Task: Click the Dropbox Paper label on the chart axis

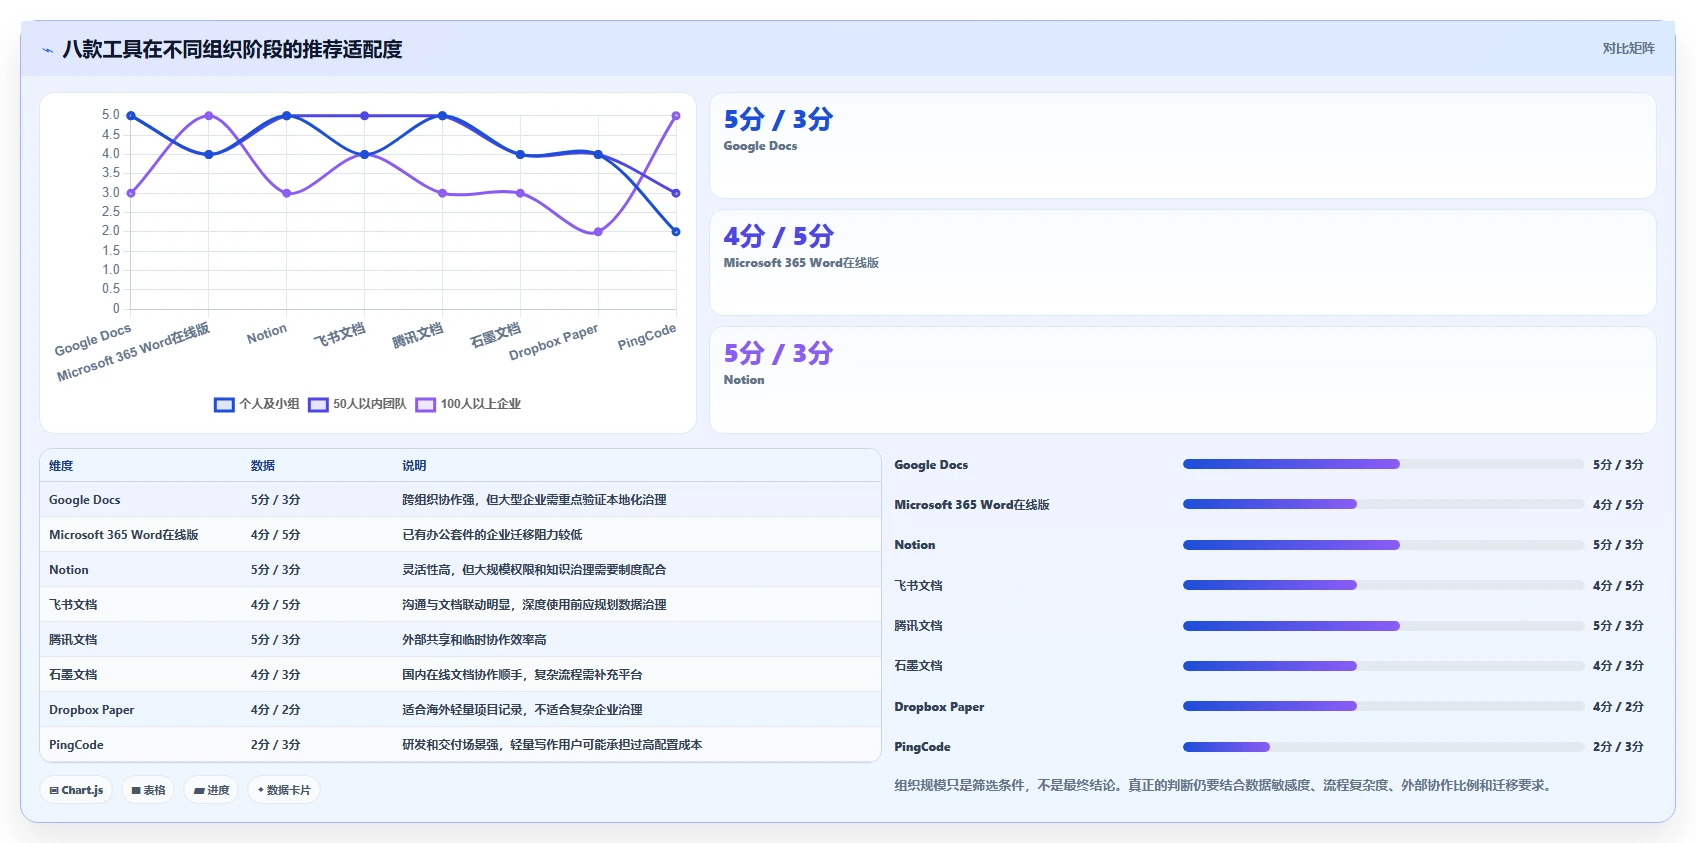Action: click(x=553, y=342)
